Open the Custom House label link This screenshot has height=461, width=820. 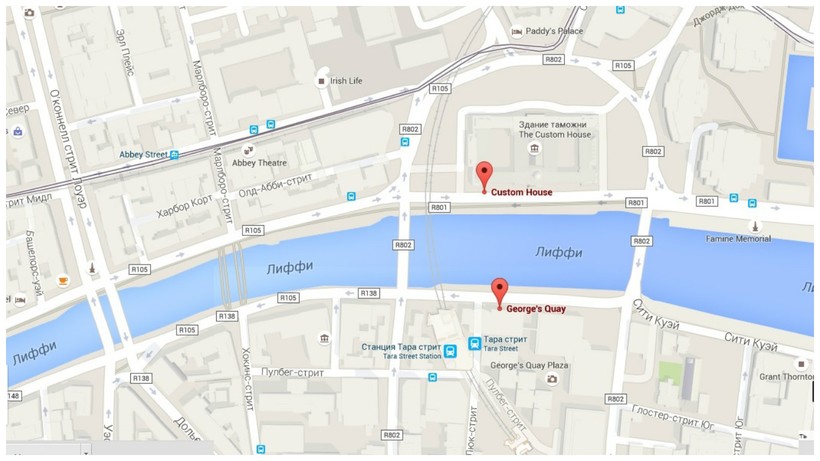[x=521, y=192]
